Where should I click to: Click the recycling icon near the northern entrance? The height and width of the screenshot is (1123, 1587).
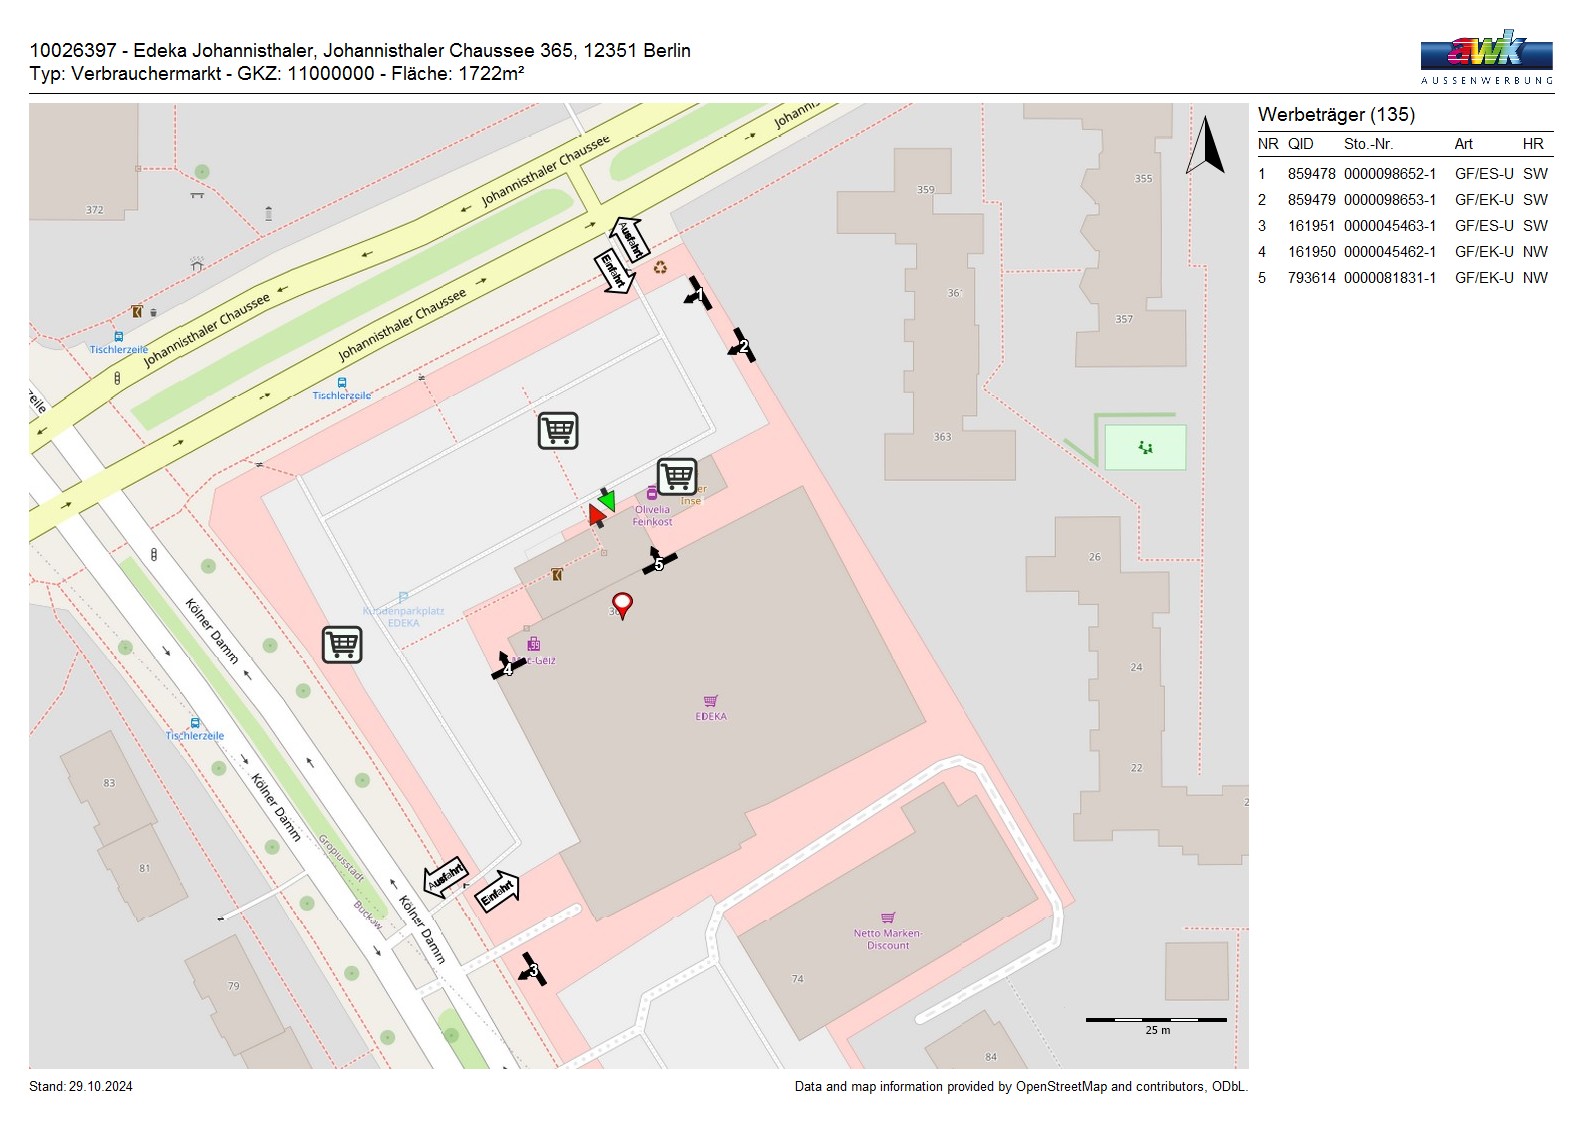point(660,267)
